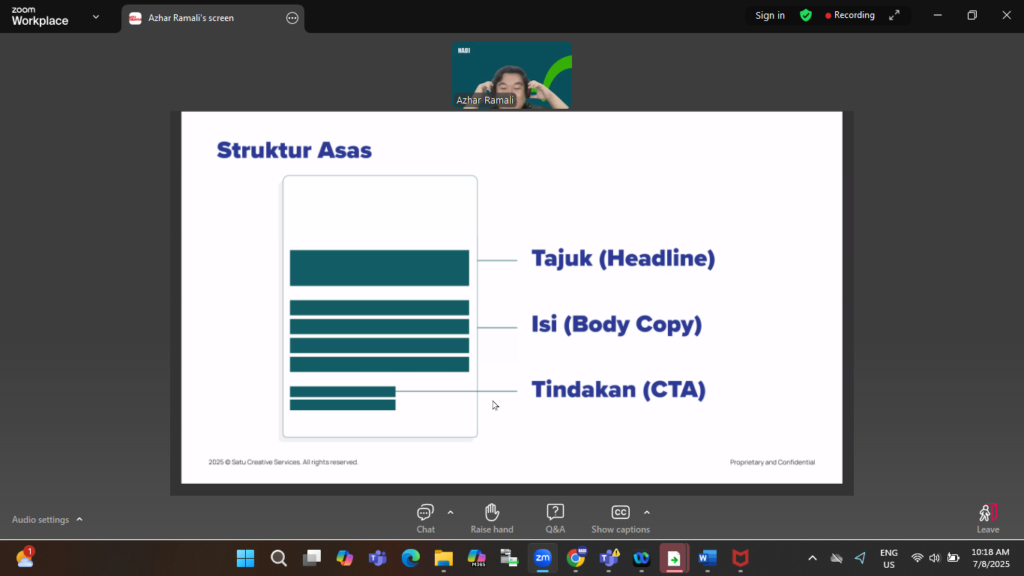Select Azhar Ramali's video thumbnail

coord(511,75)
